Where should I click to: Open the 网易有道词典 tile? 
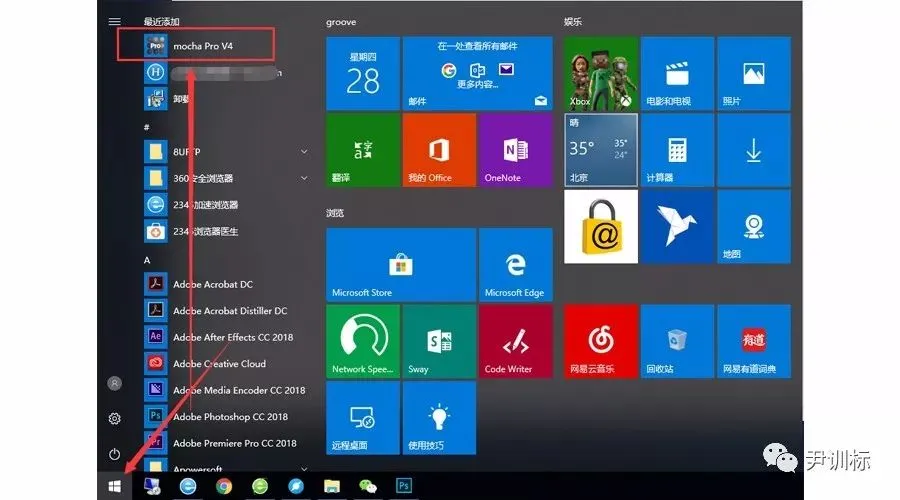click(x=754, y=341)
